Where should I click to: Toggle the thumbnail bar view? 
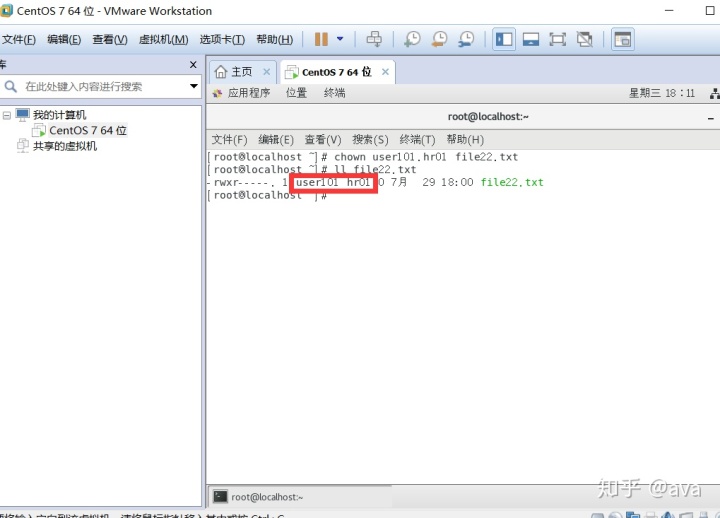530,39
